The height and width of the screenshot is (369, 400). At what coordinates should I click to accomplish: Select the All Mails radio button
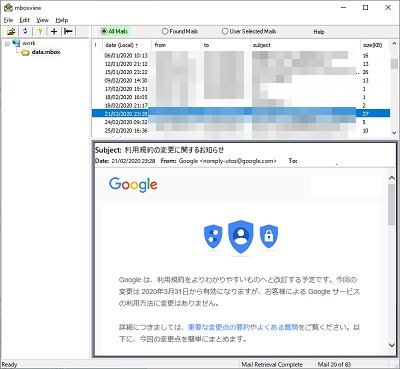pos(104,31)
